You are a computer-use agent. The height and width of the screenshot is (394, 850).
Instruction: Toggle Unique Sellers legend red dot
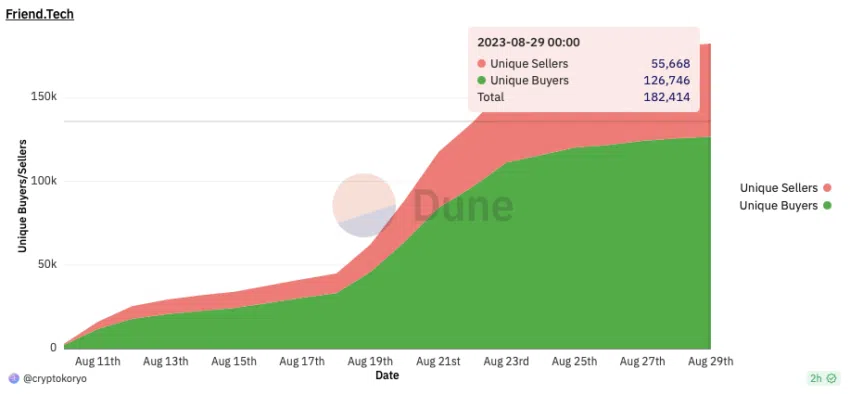tap(827, 188)
